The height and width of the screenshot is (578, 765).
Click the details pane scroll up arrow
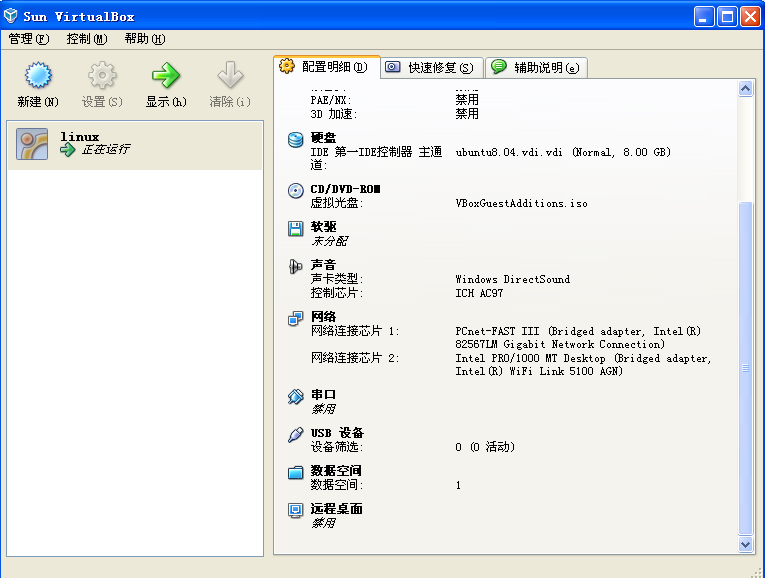[x=745, y=89]
